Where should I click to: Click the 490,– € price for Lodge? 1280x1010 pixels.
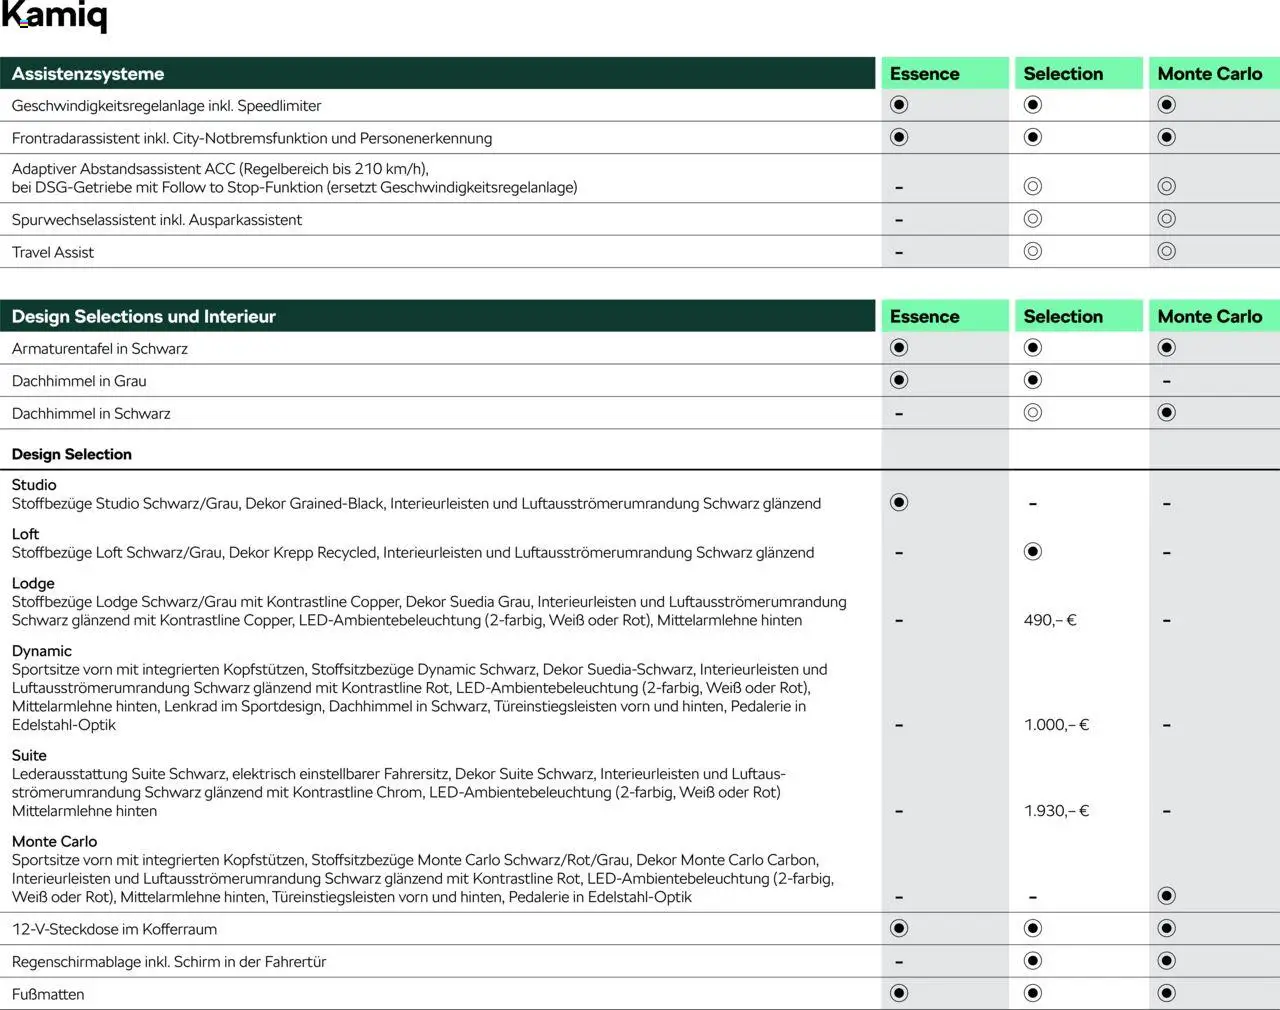(1050, 620)
